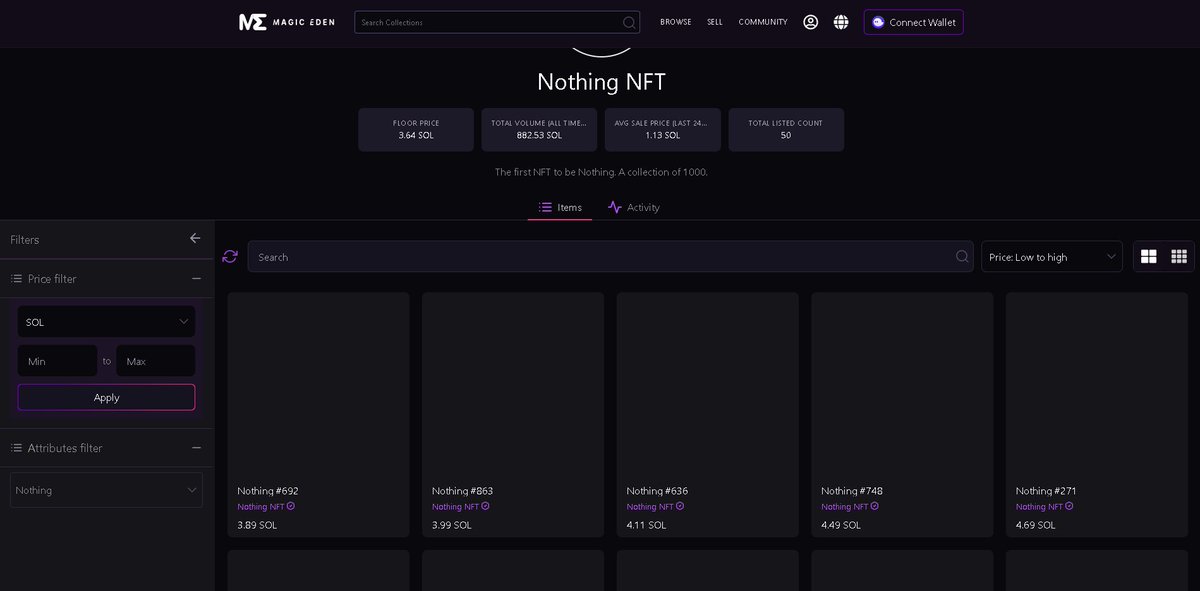Click verified badge on Nothing #271
The height and width of the screenshot is (591, 1200).
tap(1070, 506)
